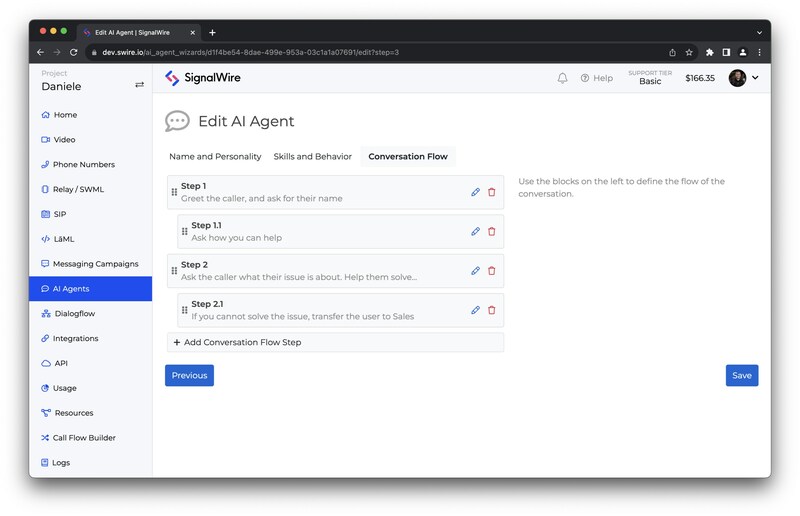Add a new Conversation Flow Step
The image size is (800, 516).
click(237, 342)
